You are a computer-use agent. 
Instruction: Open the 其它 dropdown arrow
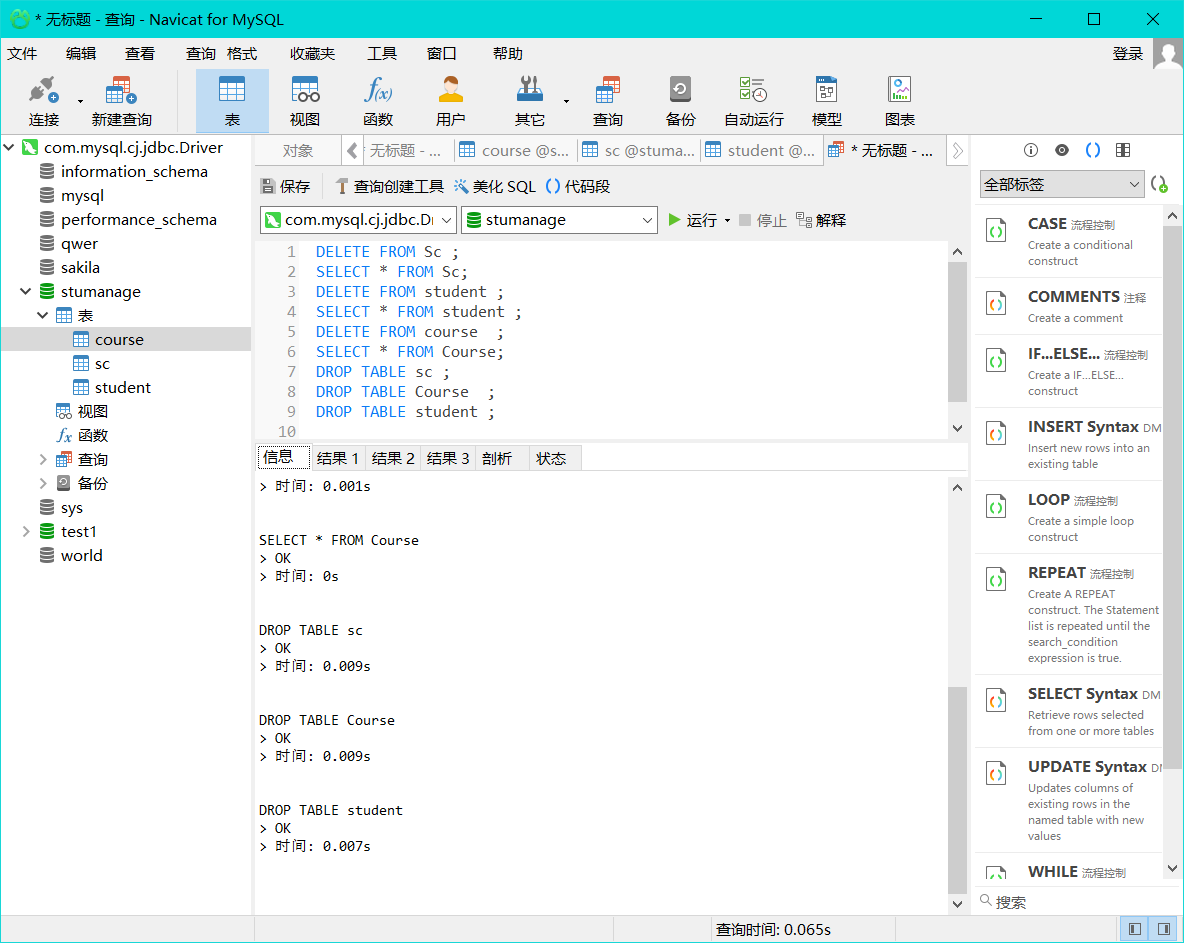pyautogui.click(x=566, y=101)
